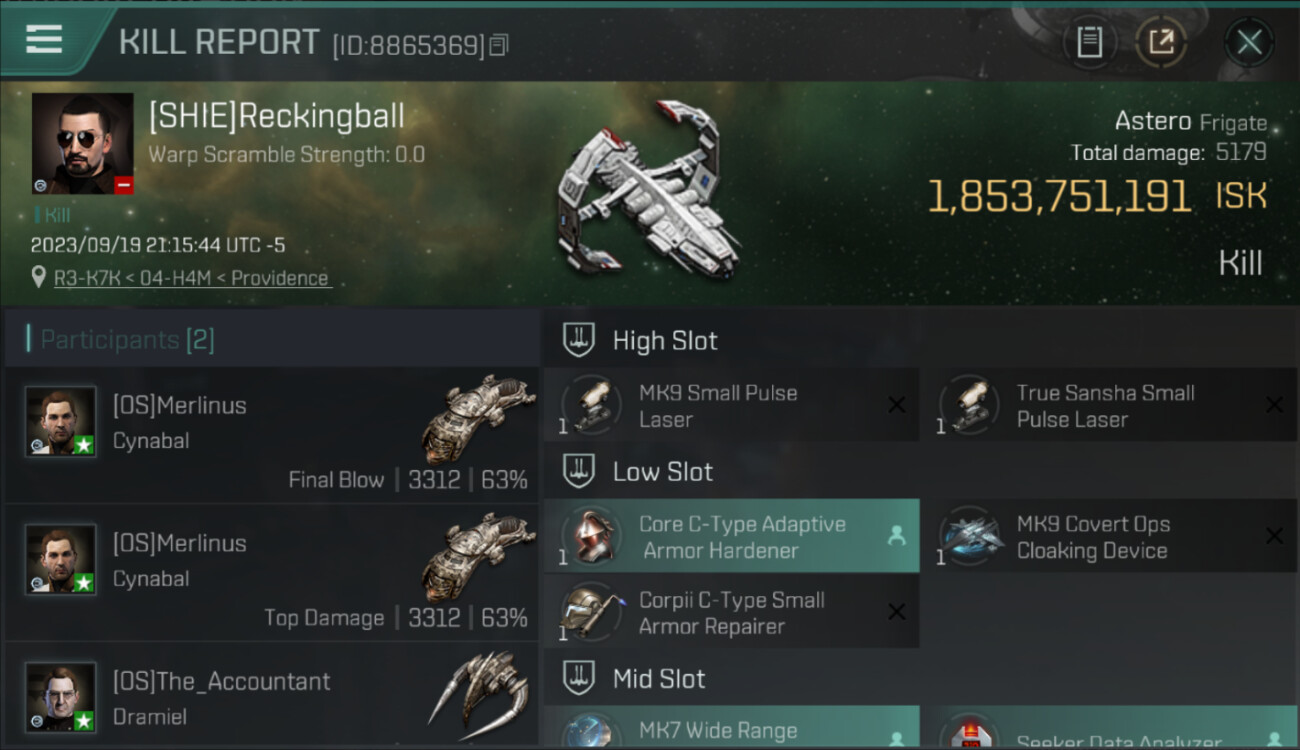Image resolution: width=1300 pixels, height=750 pixels.
Task: Copy the kill report ID
Action: 499,45
